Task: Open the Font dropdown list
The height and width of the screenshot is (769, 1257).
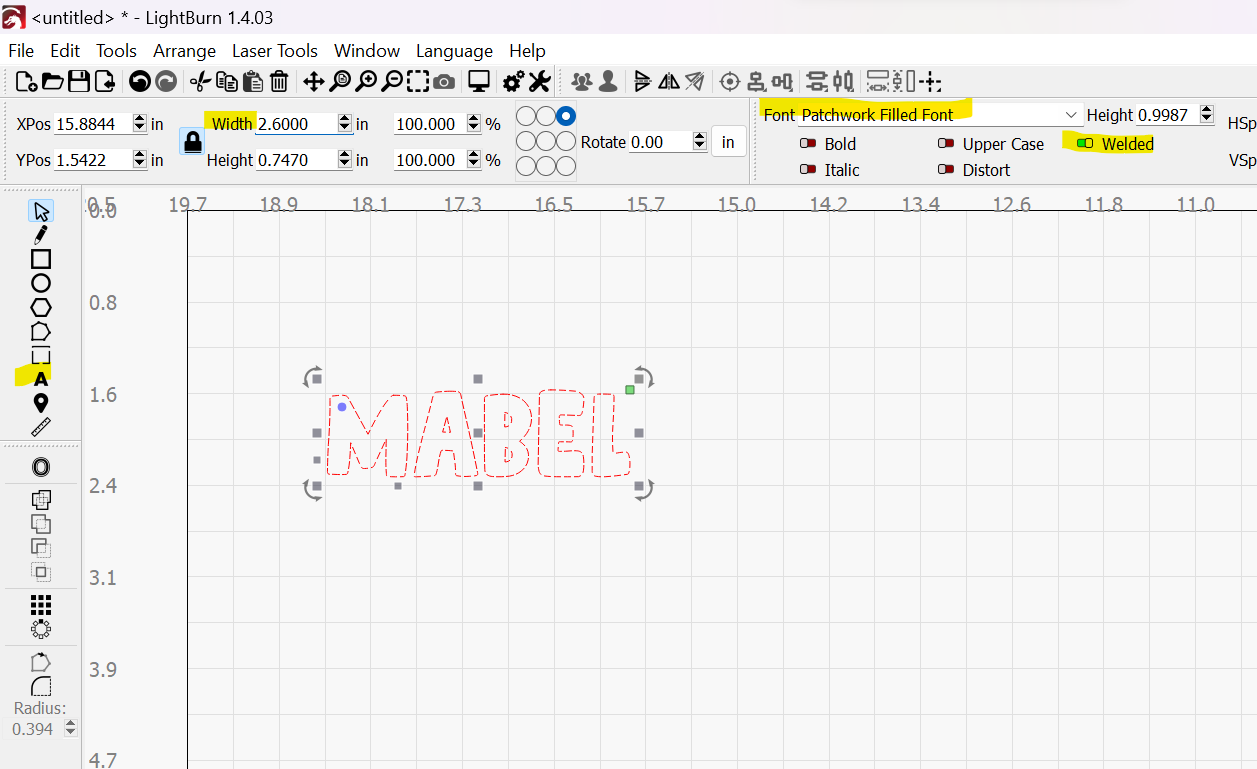Action: coord(1071,115)
